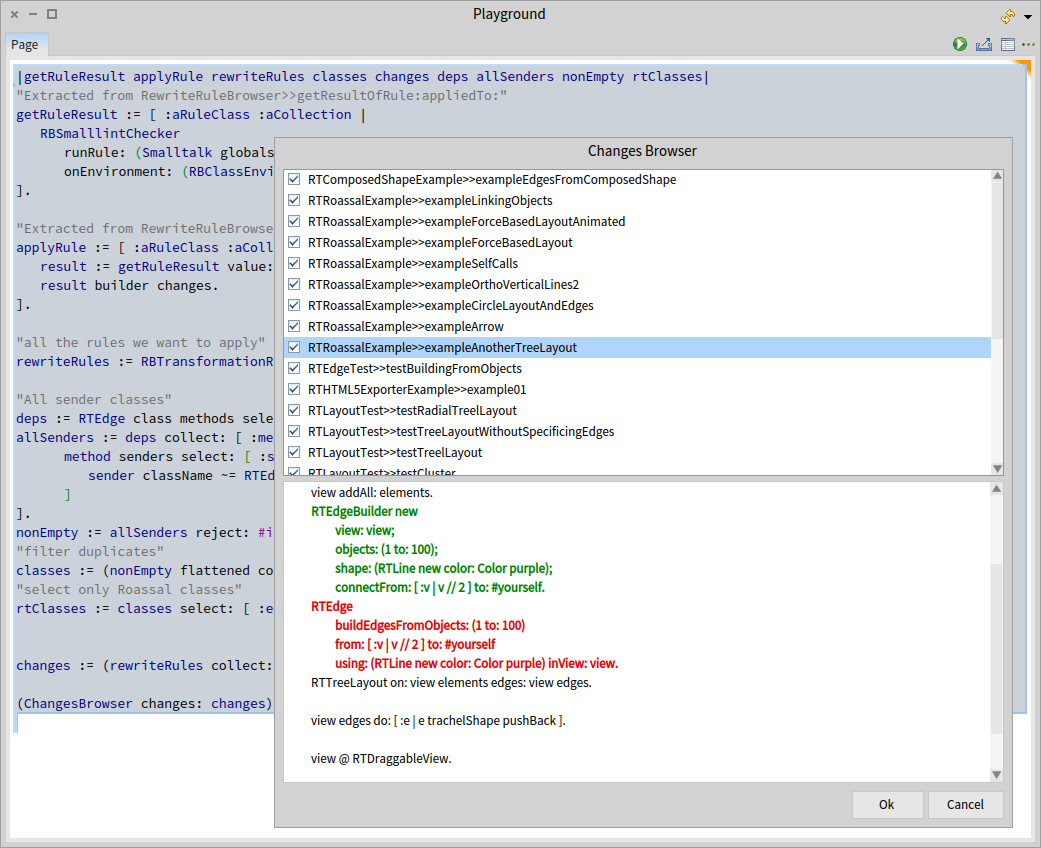Toggle the exampleOrthoVerticalLines2 checkbox
The image size is (1041, 848).
coord(294,284)
